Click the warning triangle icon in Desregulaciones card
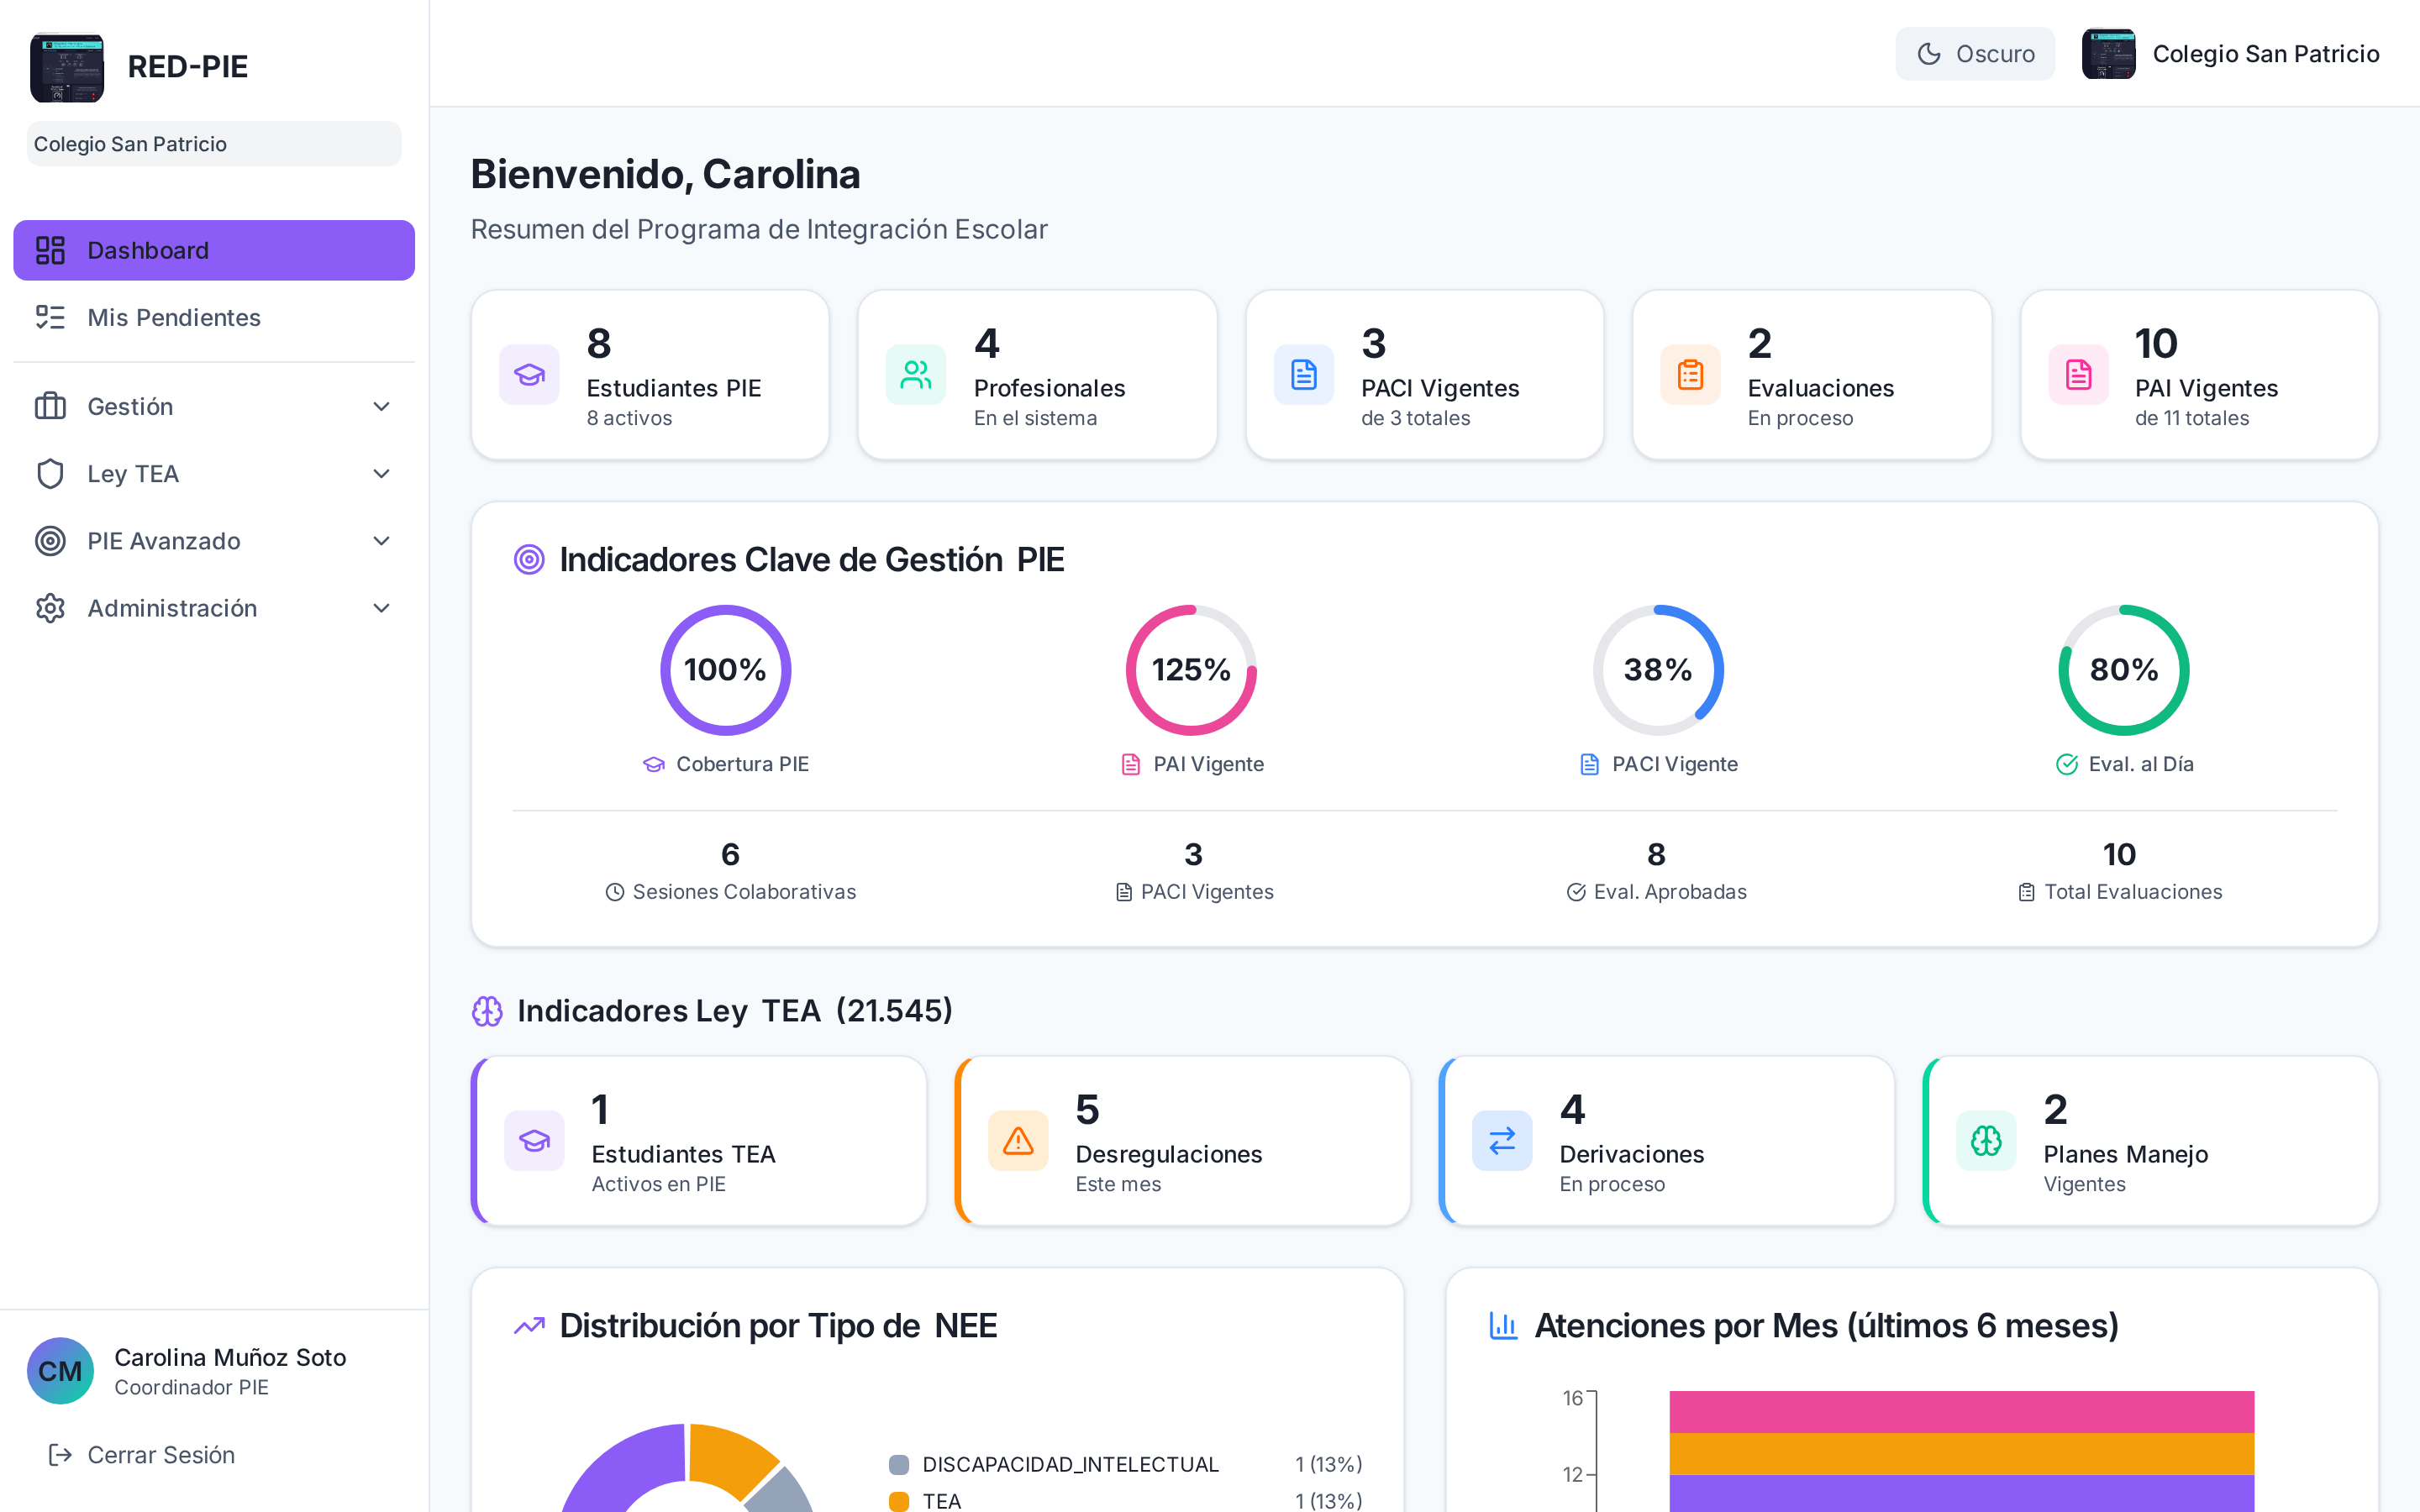The width and height of the screenshot is (2420, 1512). [x=1018, y=1141]
